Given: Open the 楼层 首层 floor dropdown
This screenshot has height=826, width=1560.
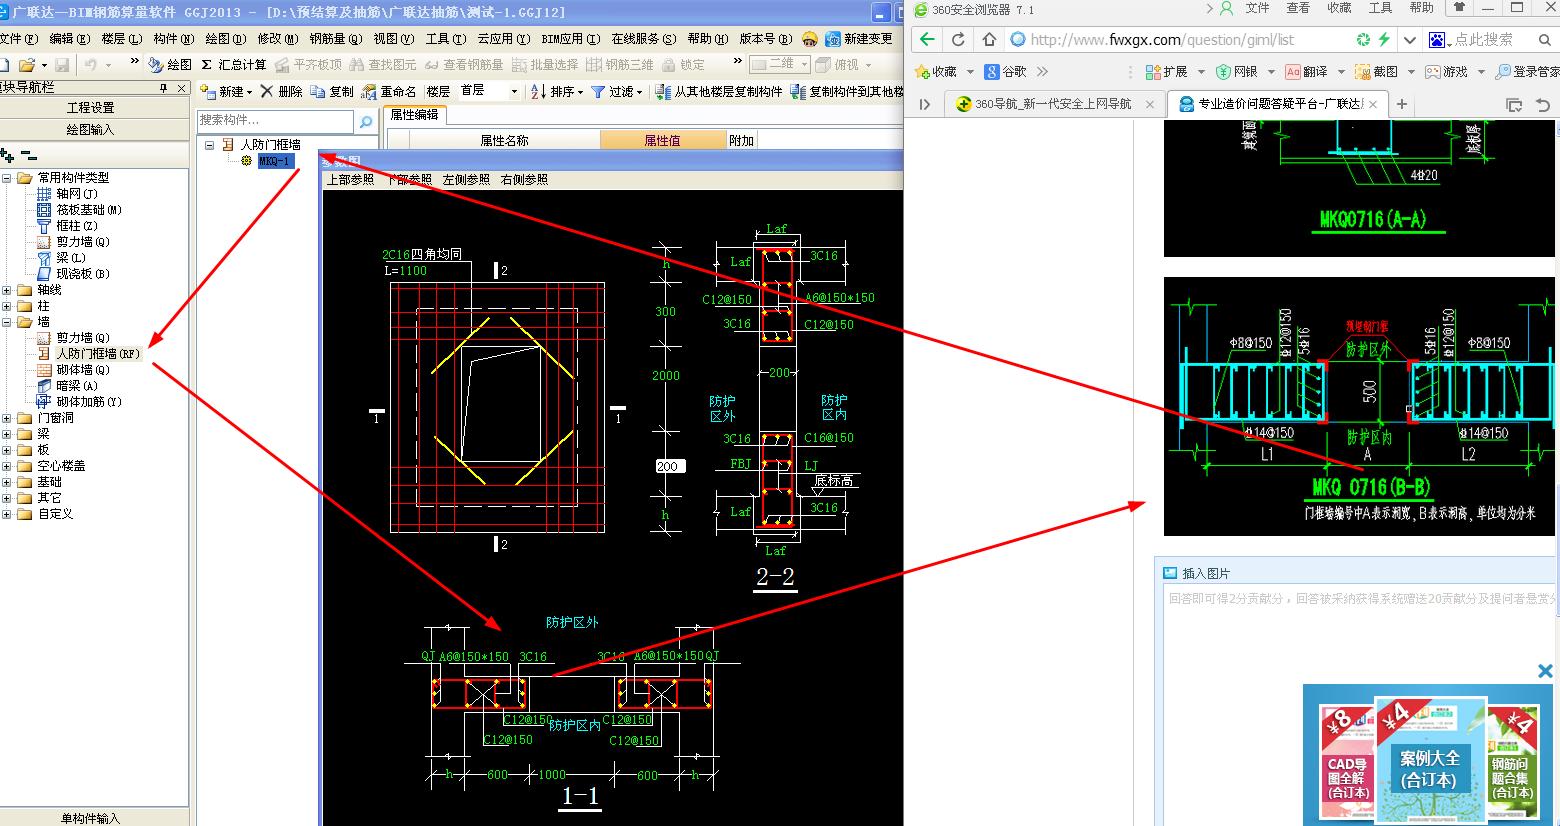Looking at the screenshot, I should pos(514,91).
